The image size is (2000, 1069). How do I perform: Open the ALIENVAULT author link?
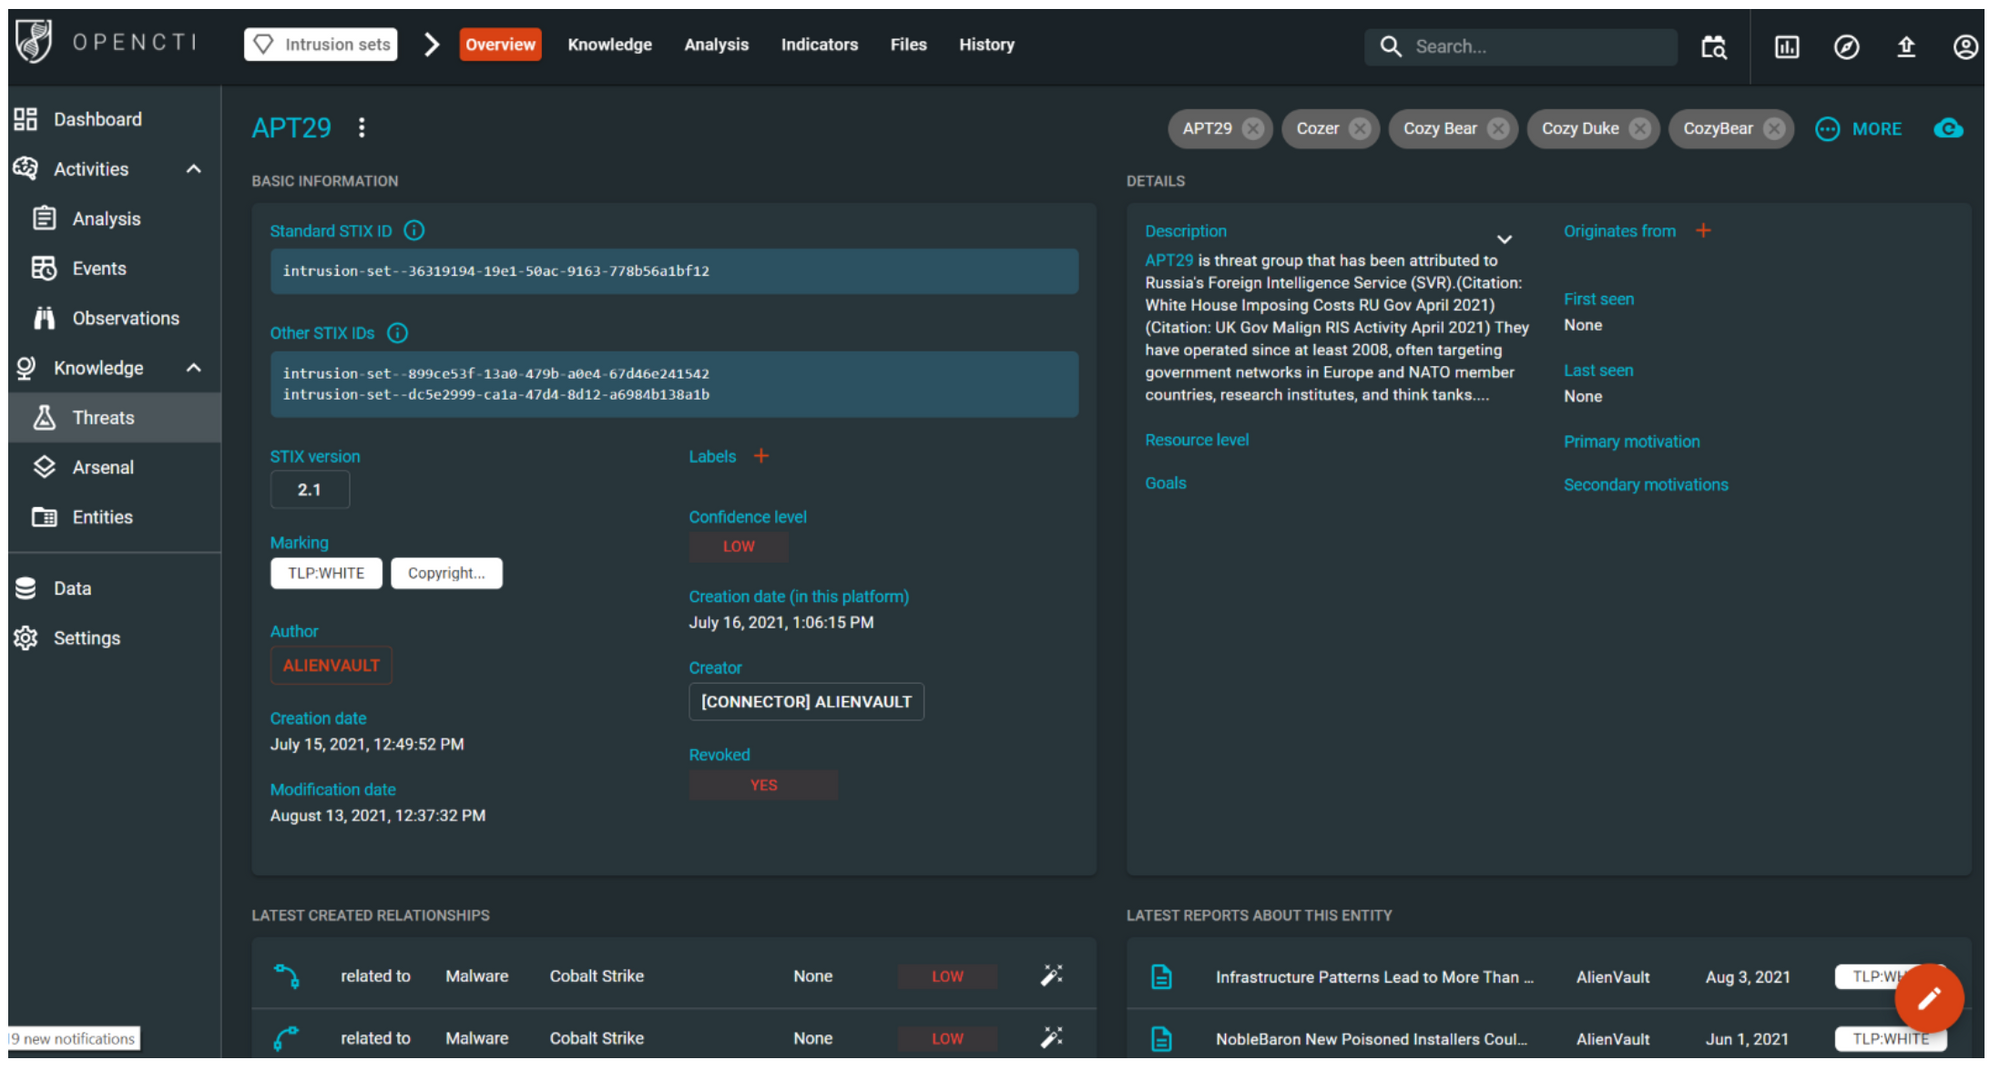click(x=331, y=665)
